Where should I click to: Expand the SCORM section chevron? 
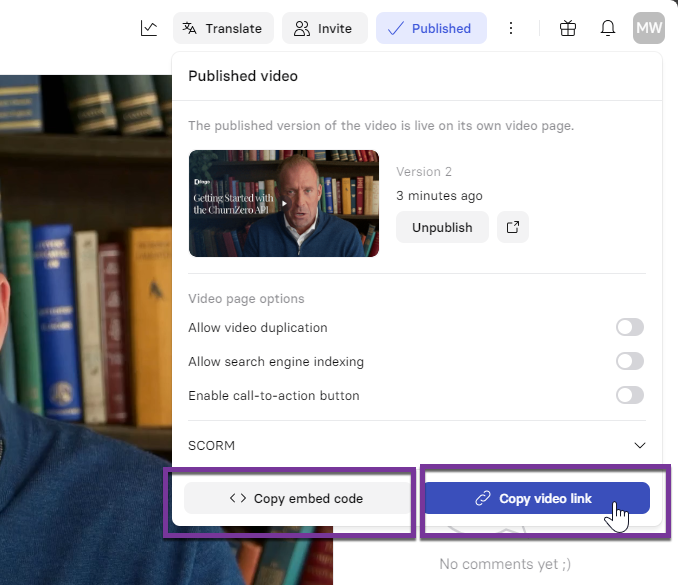pyautogui.click(x=640, y=445)
